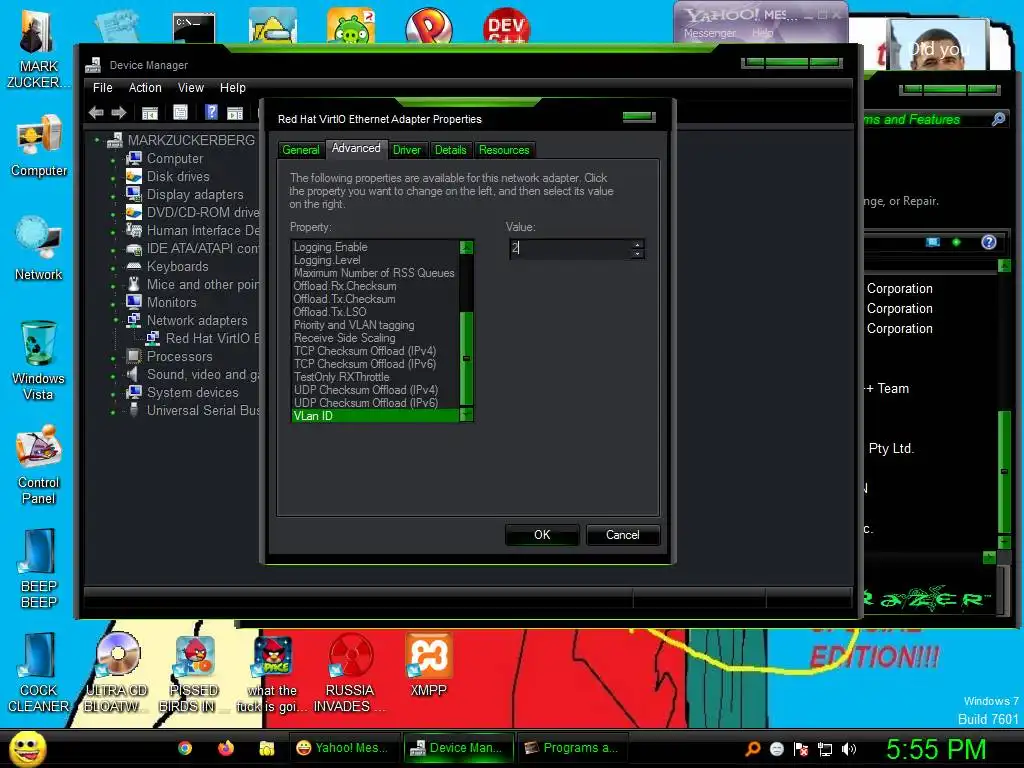Screen dimensions: 1024x768
Task: Click the search icon in Programs and Features
Action: click(x=999, y=119)
